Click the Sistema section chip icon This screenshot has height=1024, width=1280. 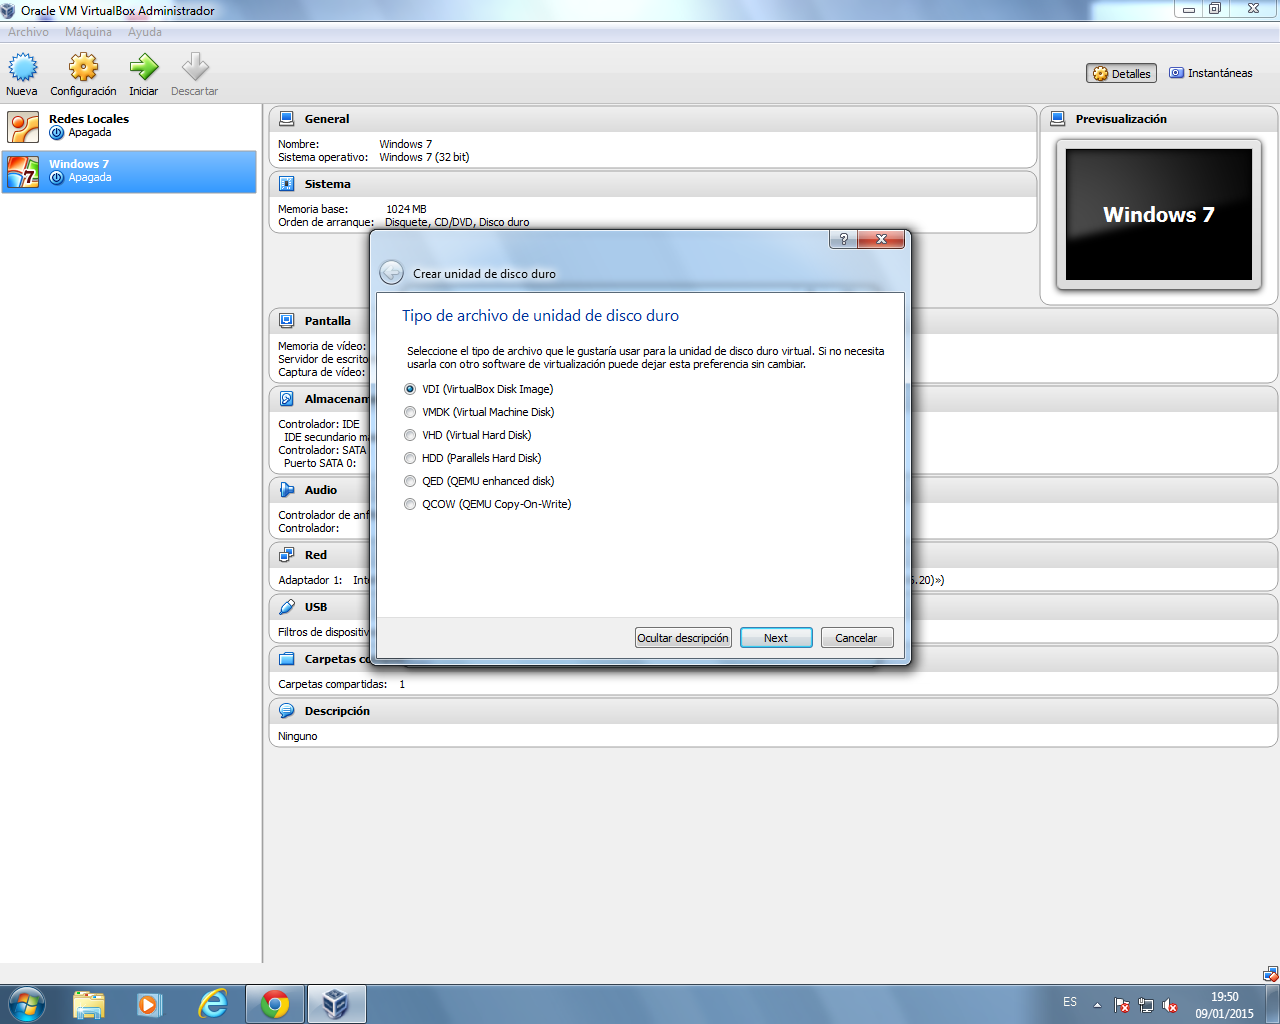click(287, 184)
